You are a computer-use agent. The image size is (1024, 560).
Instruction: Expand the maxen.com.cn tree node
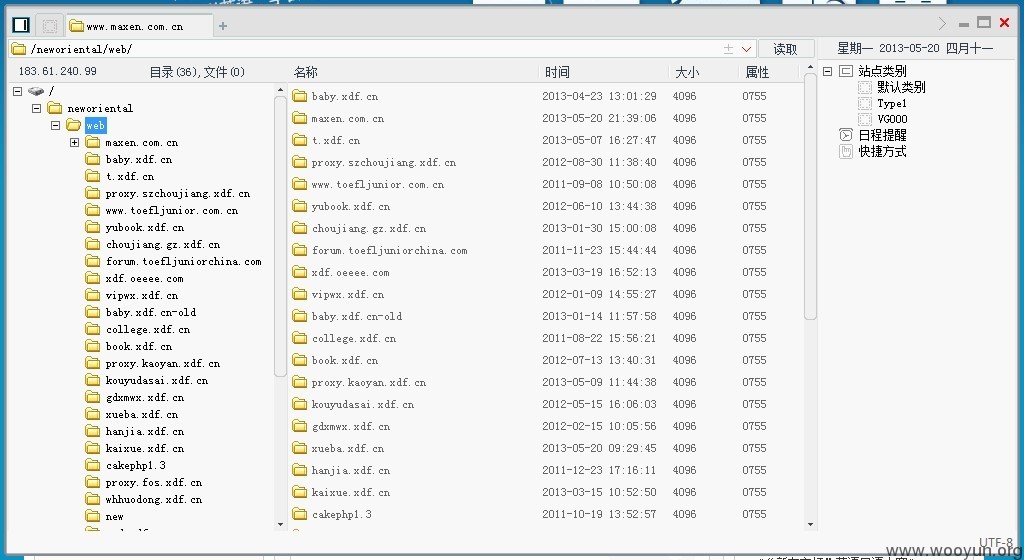(74, 142)
